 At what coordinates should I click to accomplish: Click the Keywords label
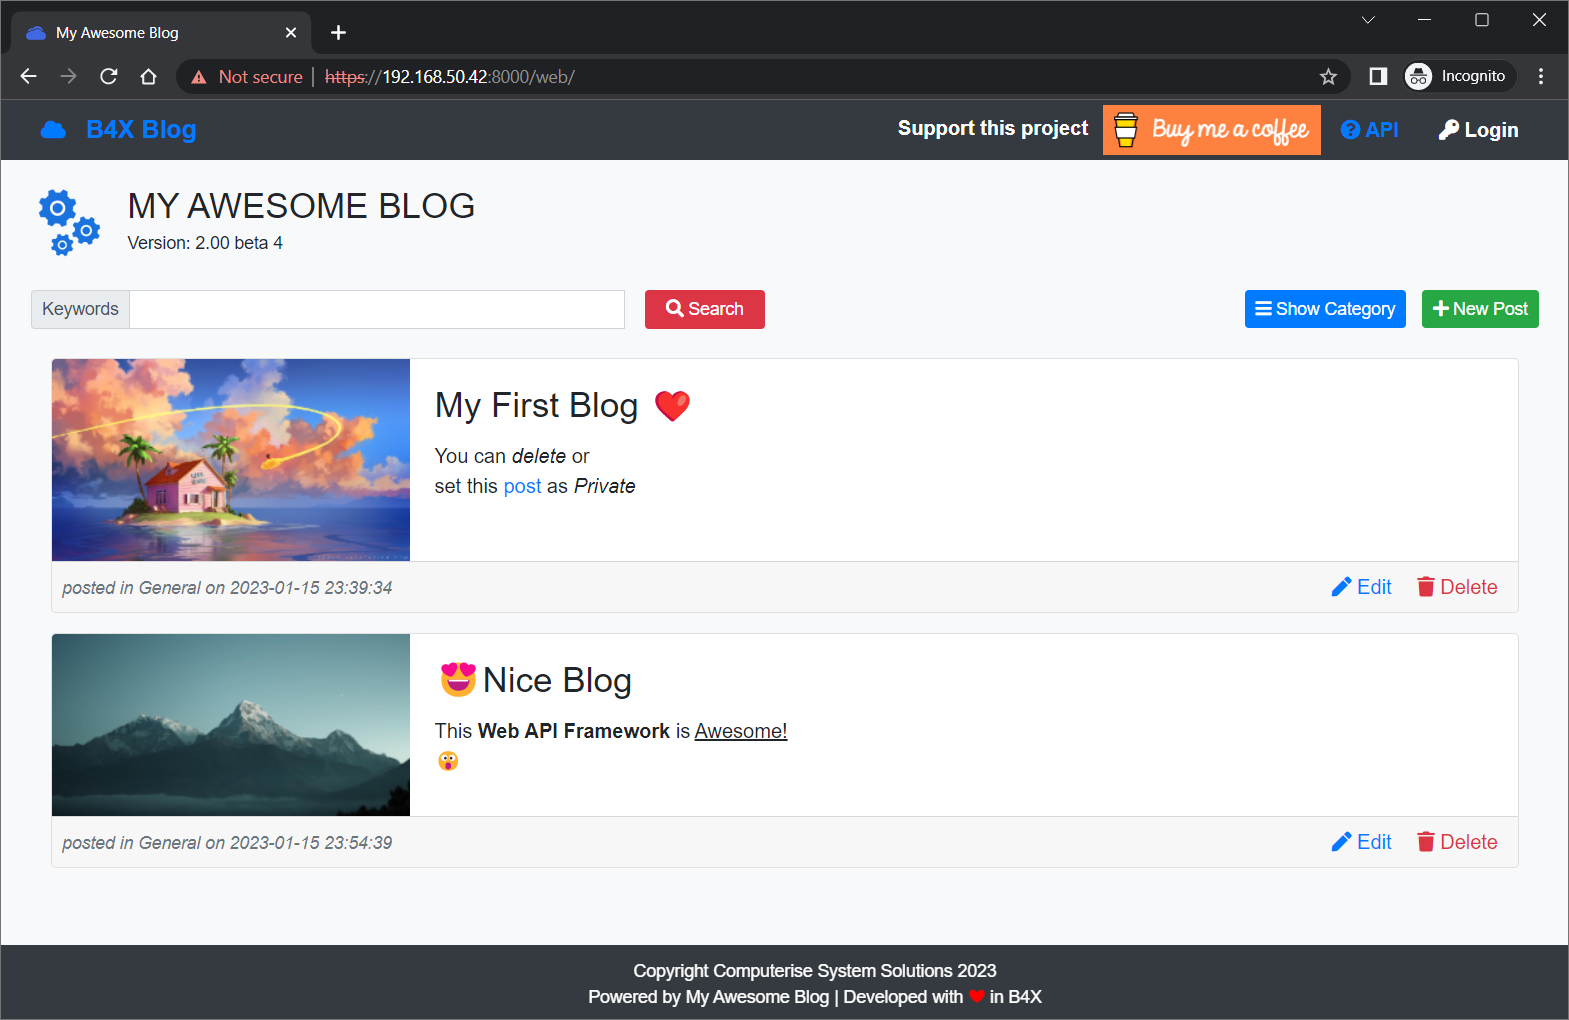click(x=80, y=309)
